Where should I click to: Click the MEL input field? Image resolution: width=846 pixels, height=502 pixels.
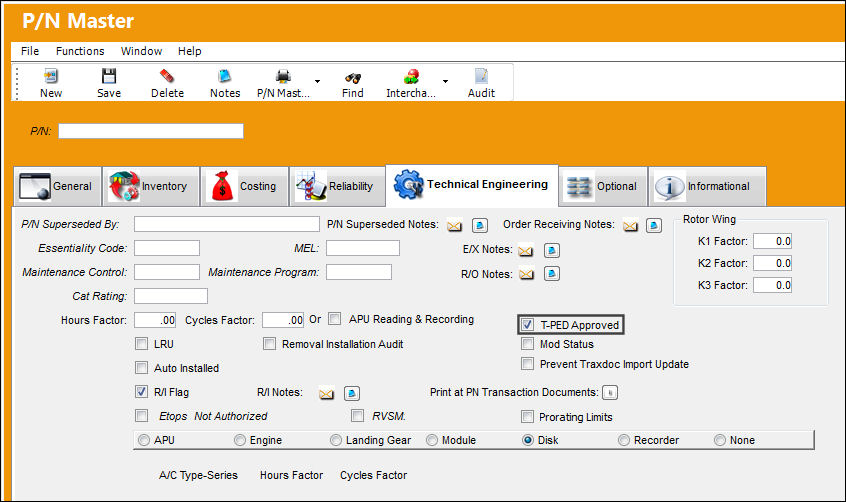click(363, 248)
